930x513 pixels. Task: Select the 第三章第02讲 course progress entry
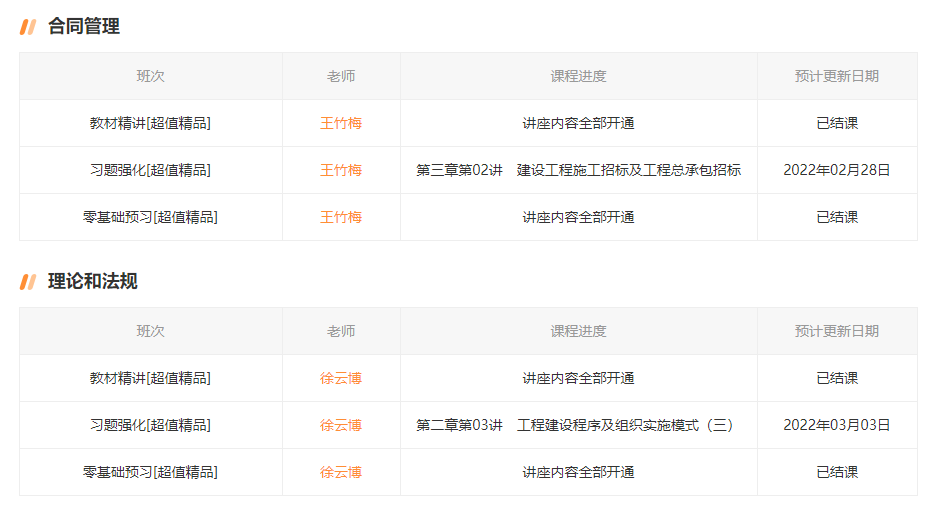(578, 170)
